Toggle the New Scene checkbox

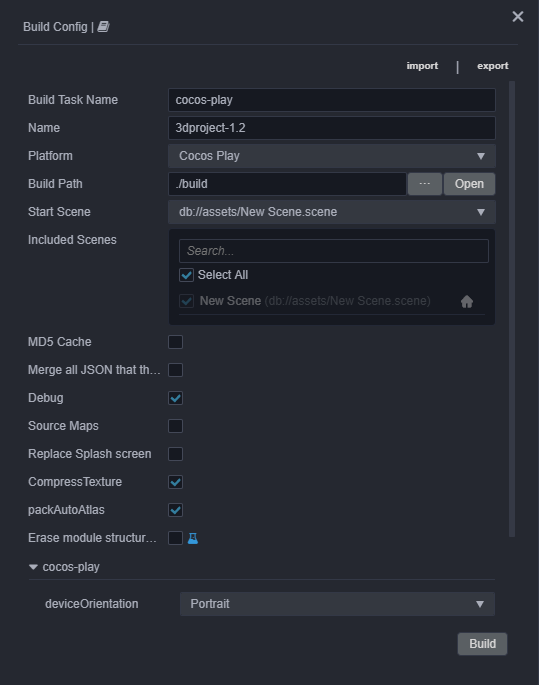point(187,301)
